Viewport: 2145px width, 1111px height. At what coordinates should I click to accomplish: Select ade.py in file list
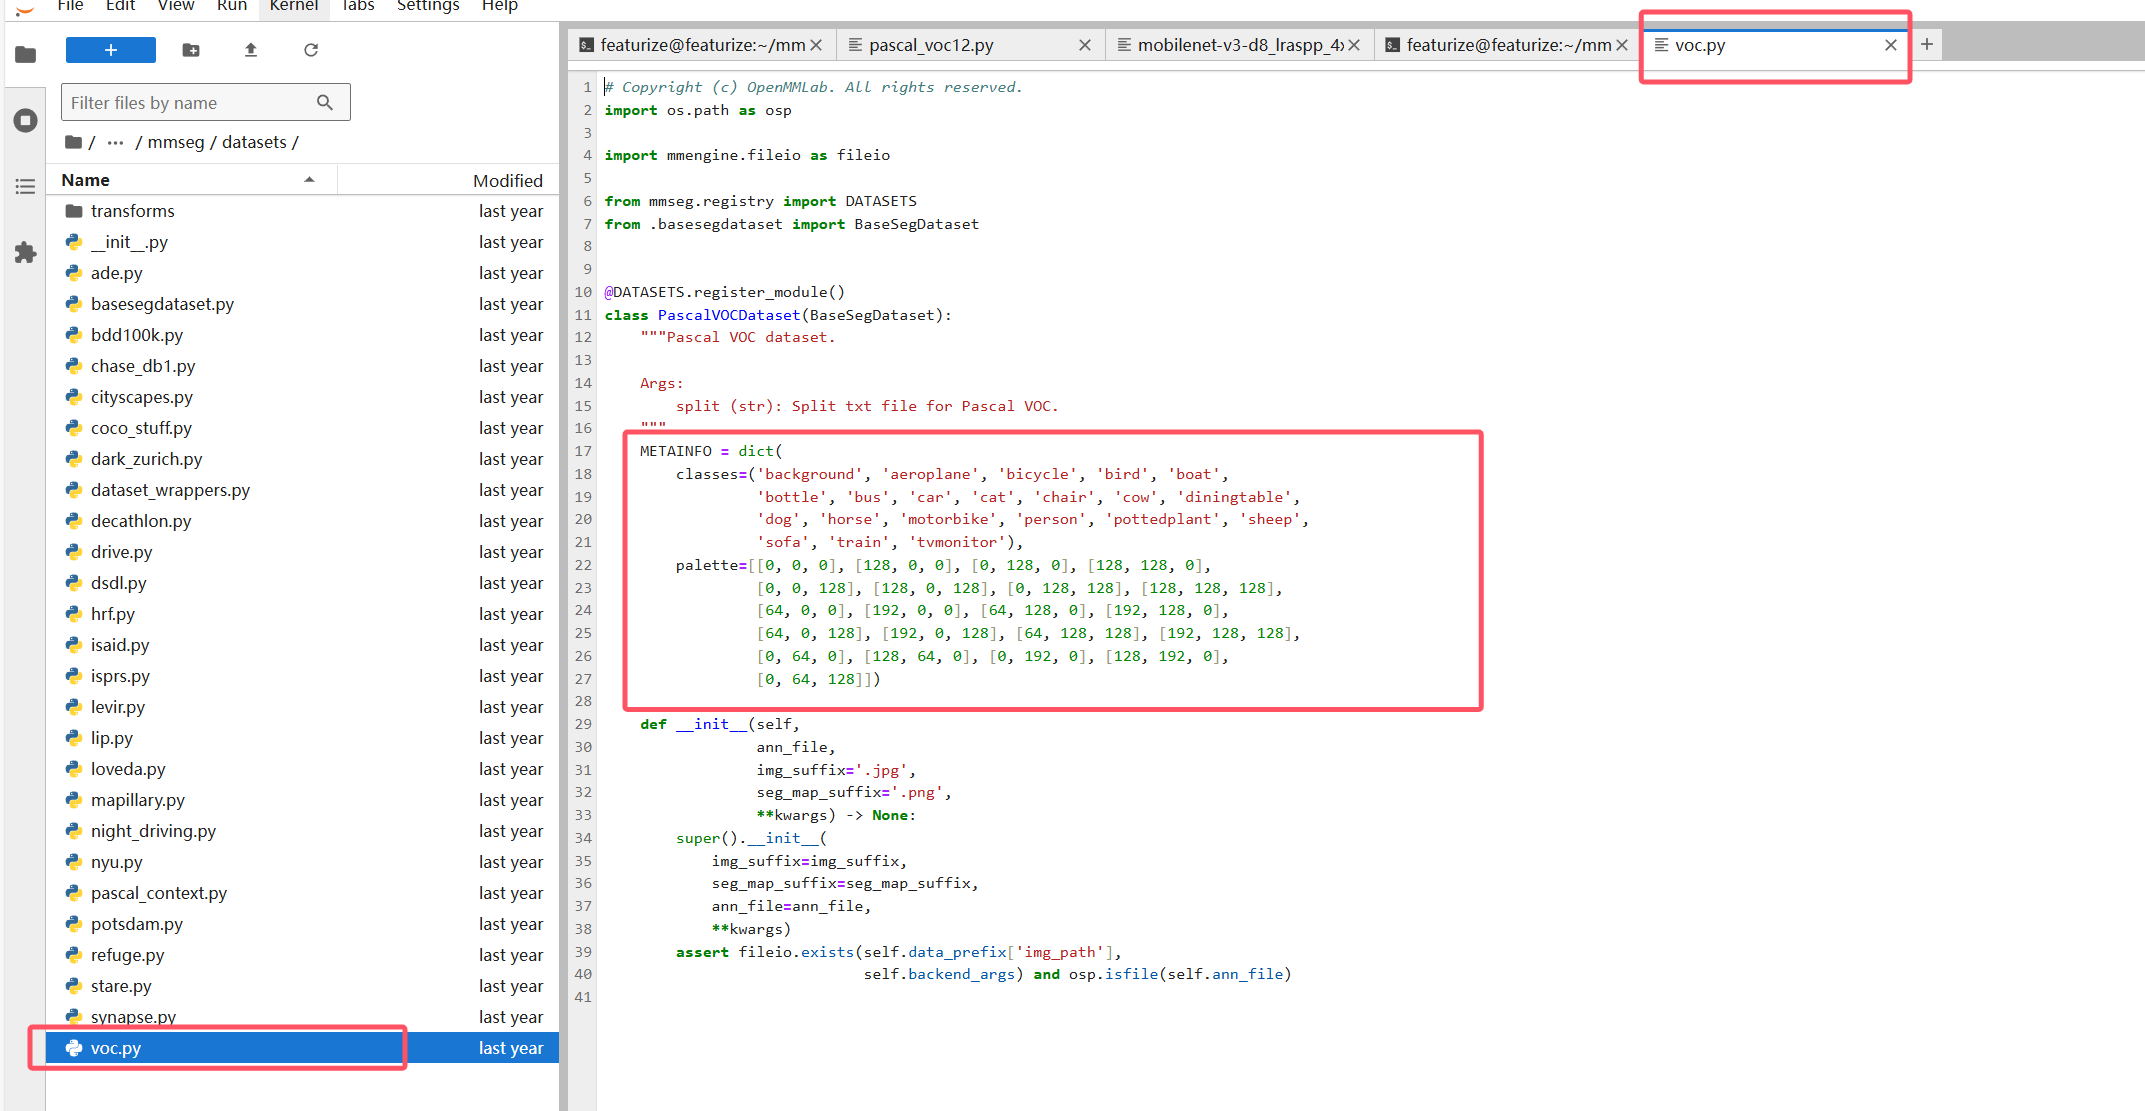(x=302, y=273)
